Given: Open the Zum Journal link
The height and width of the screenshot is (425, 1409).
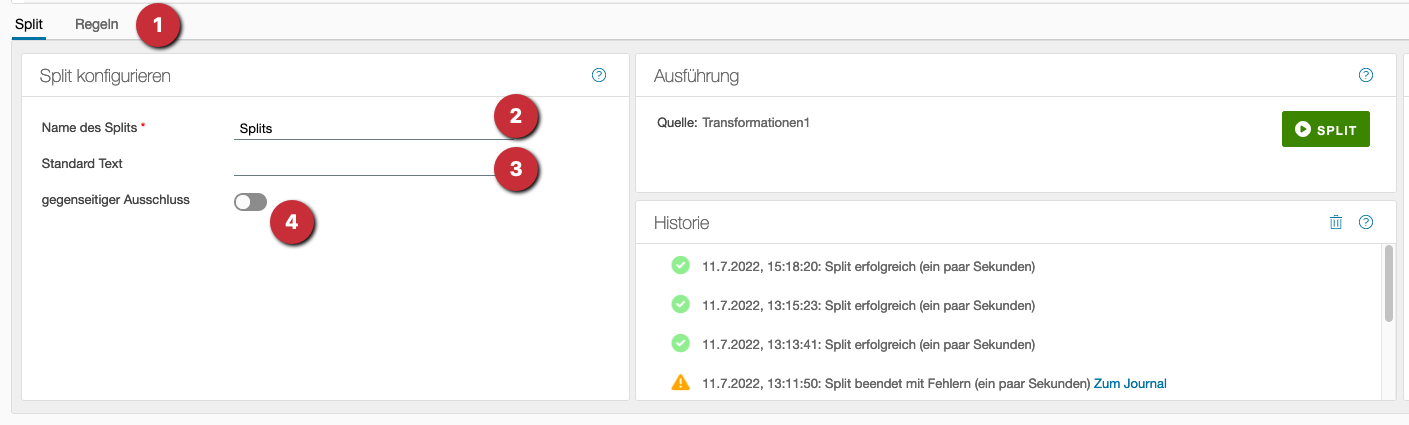Looking at the screenshot, I should click(x=1130, y=383).
